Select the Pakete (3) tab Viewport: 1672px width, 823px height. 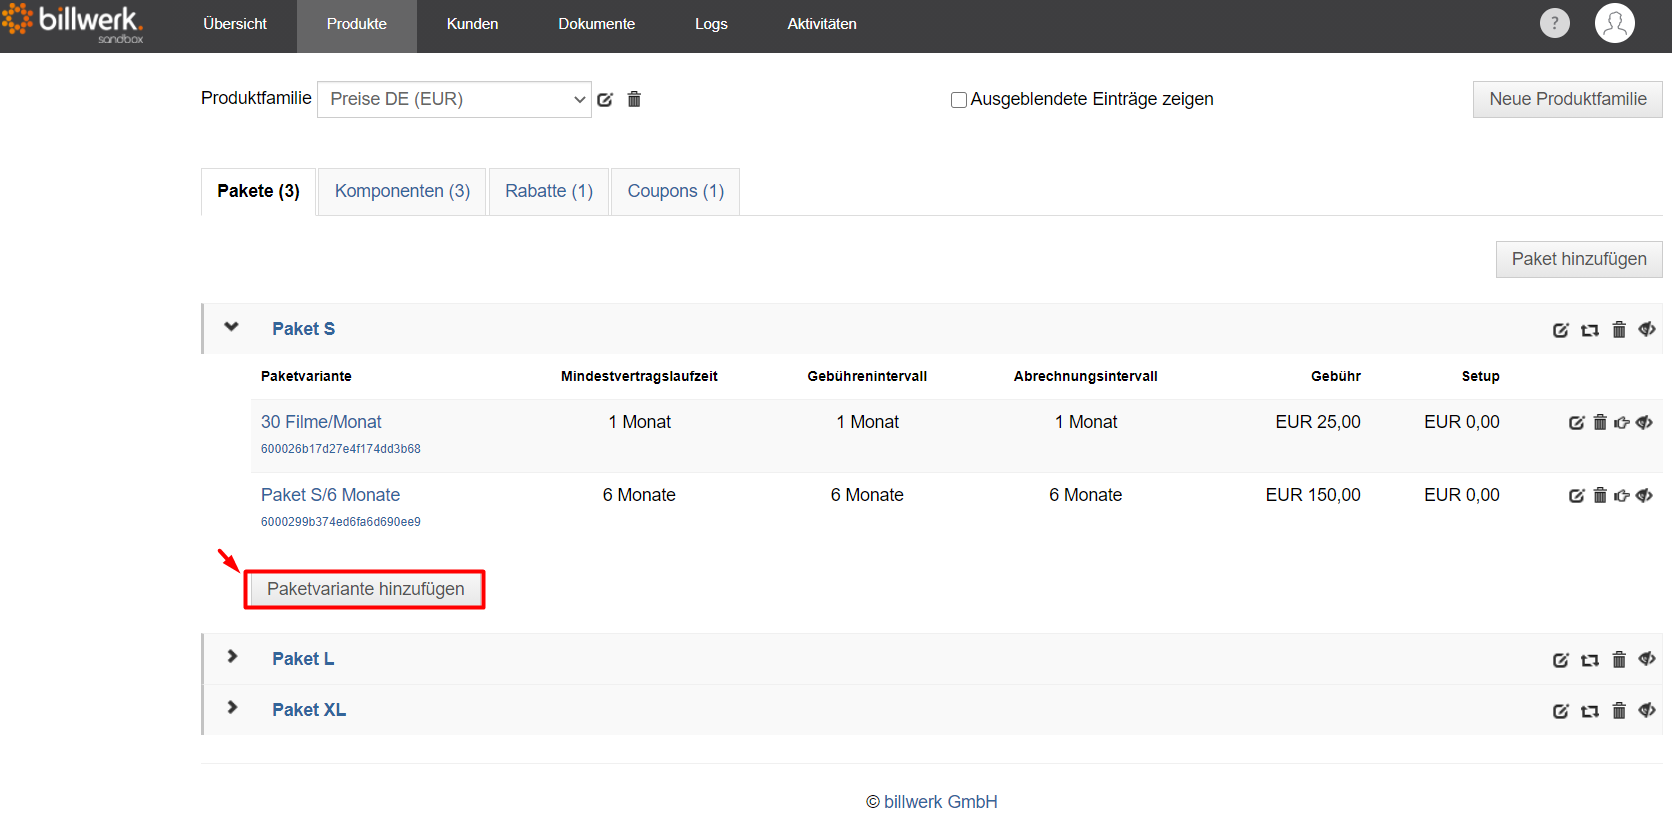tap(258, 191)
